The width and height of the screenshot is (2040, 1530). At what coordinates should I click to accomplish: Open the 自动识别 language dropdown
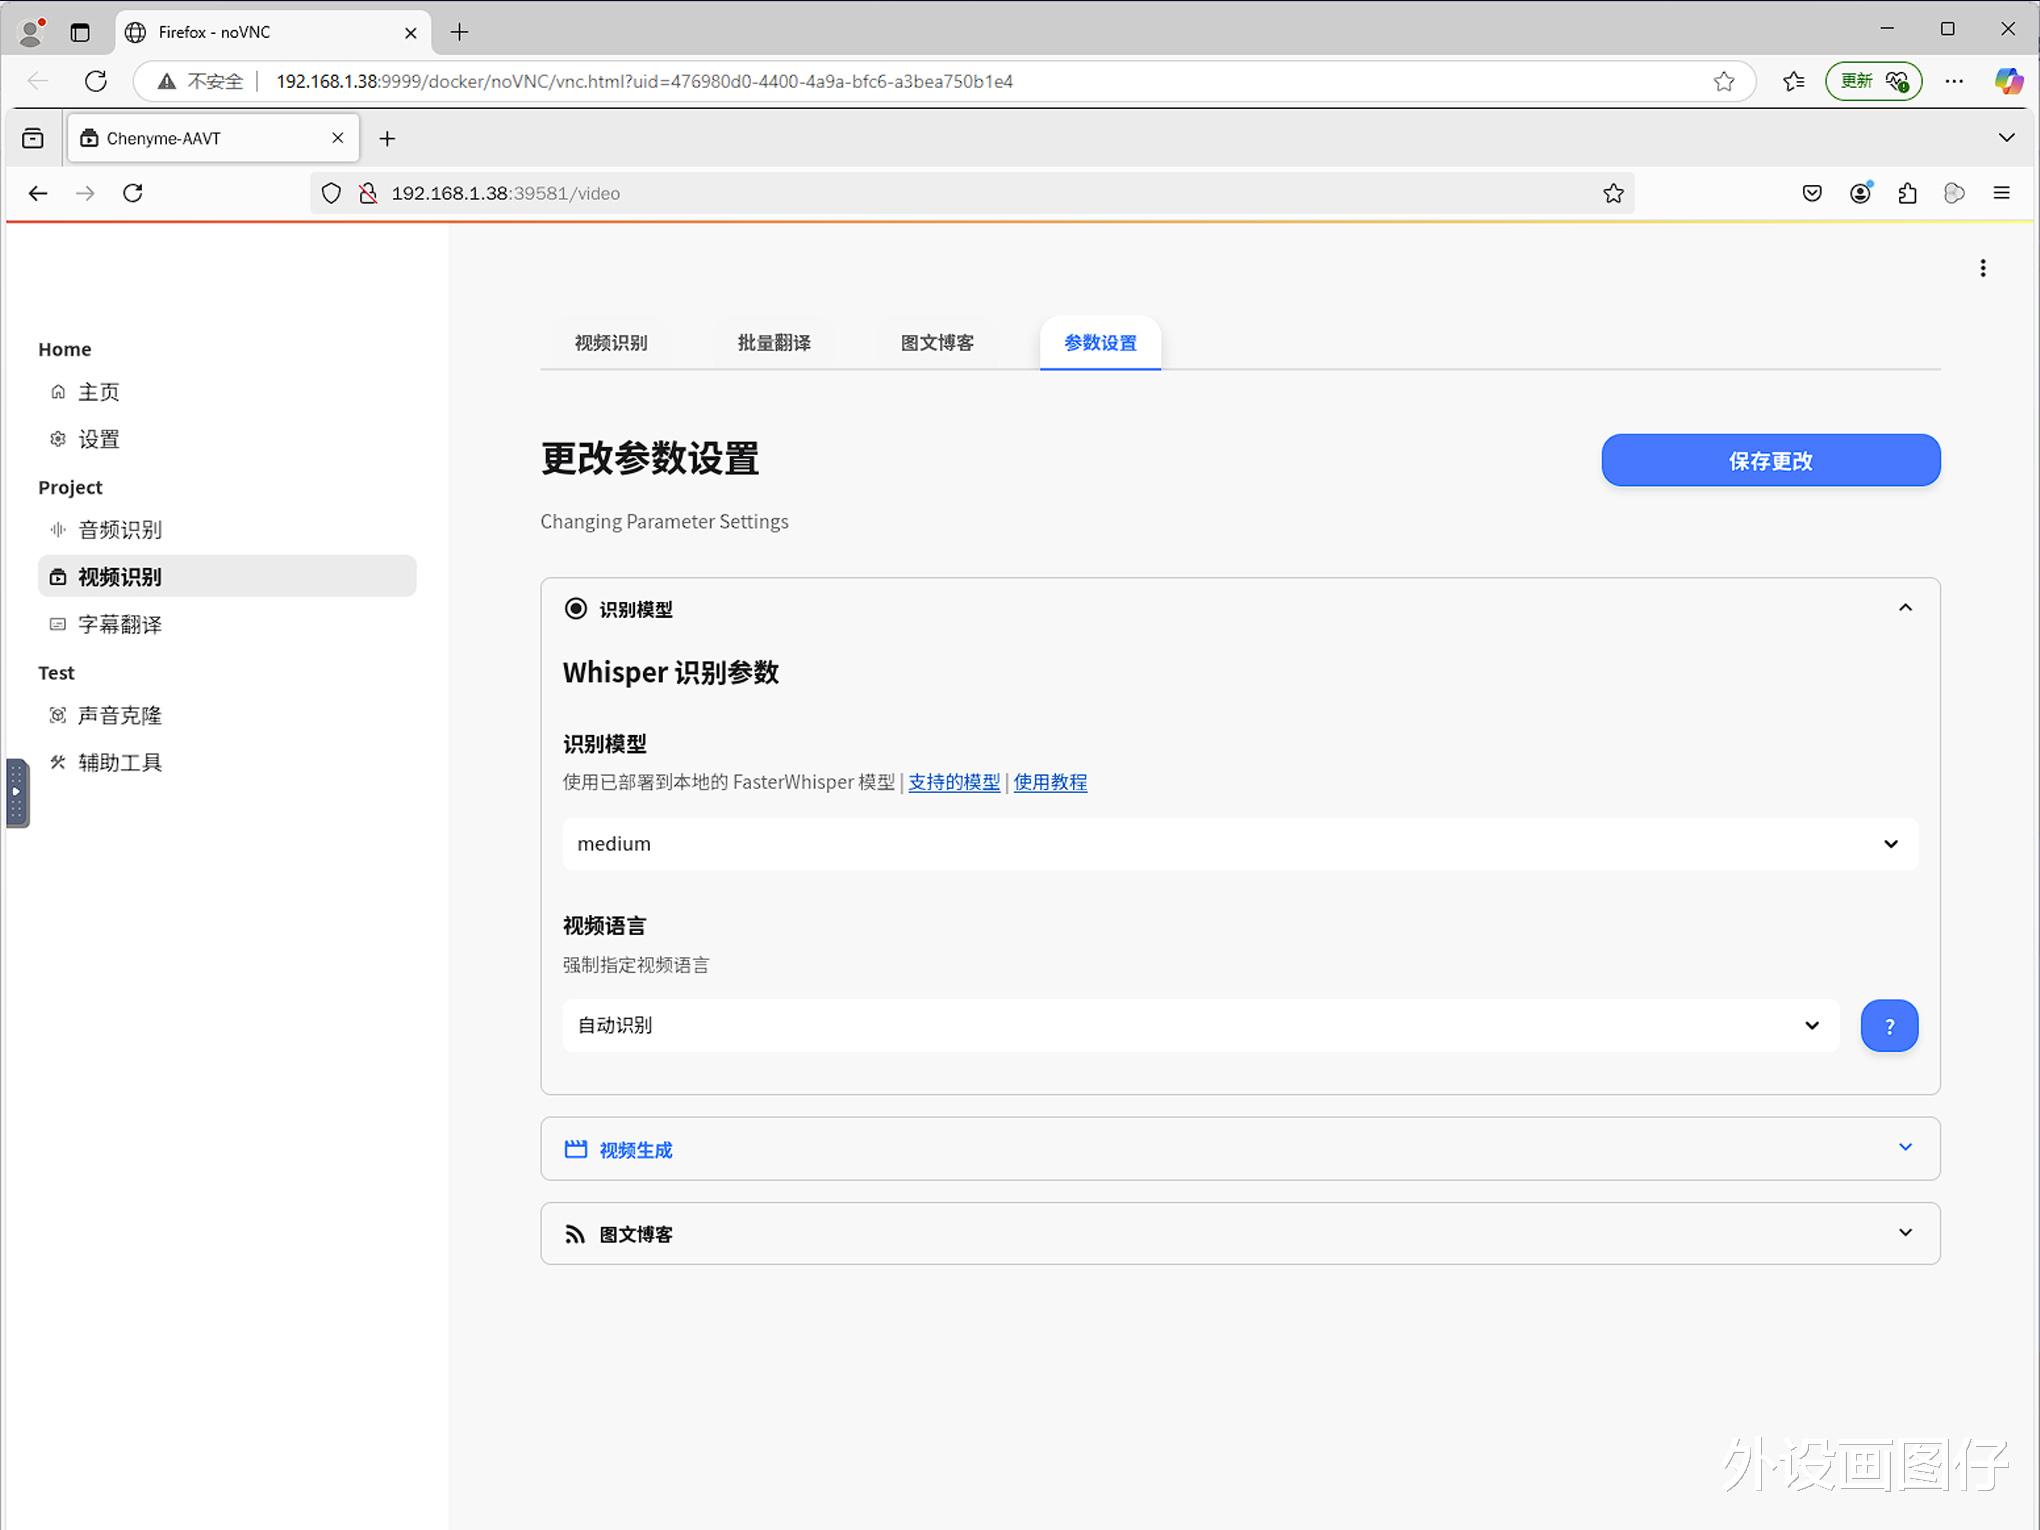point(1199,1026)
